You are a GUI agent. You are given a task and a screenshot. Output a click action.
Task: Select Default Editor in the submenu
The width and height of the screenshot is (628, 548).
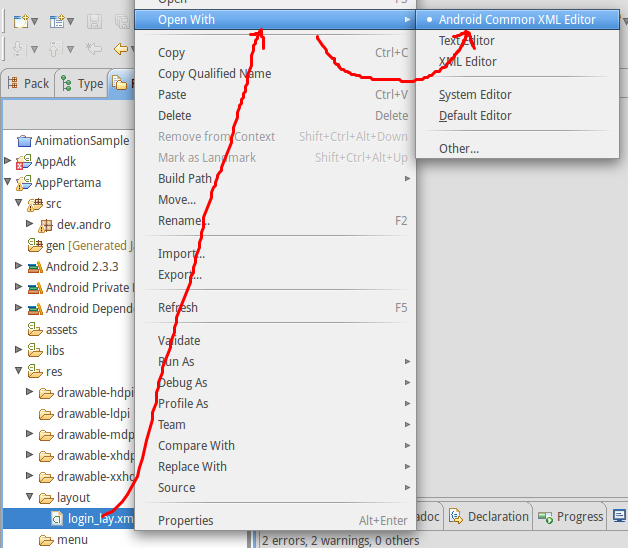coord(517,115)
